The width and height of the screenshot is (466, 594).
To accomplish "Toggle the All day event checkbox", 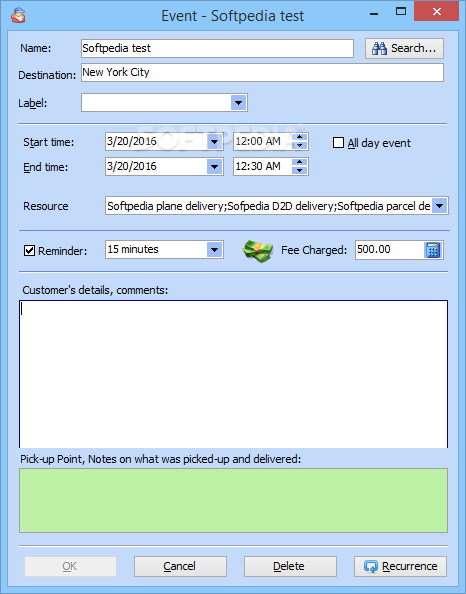I will [x=338, y=143].
